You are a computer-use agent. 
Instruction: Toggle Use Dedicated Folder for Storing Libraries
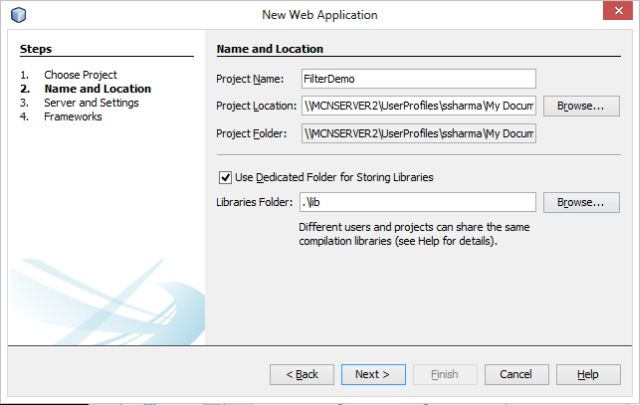(x=225, y=177)
